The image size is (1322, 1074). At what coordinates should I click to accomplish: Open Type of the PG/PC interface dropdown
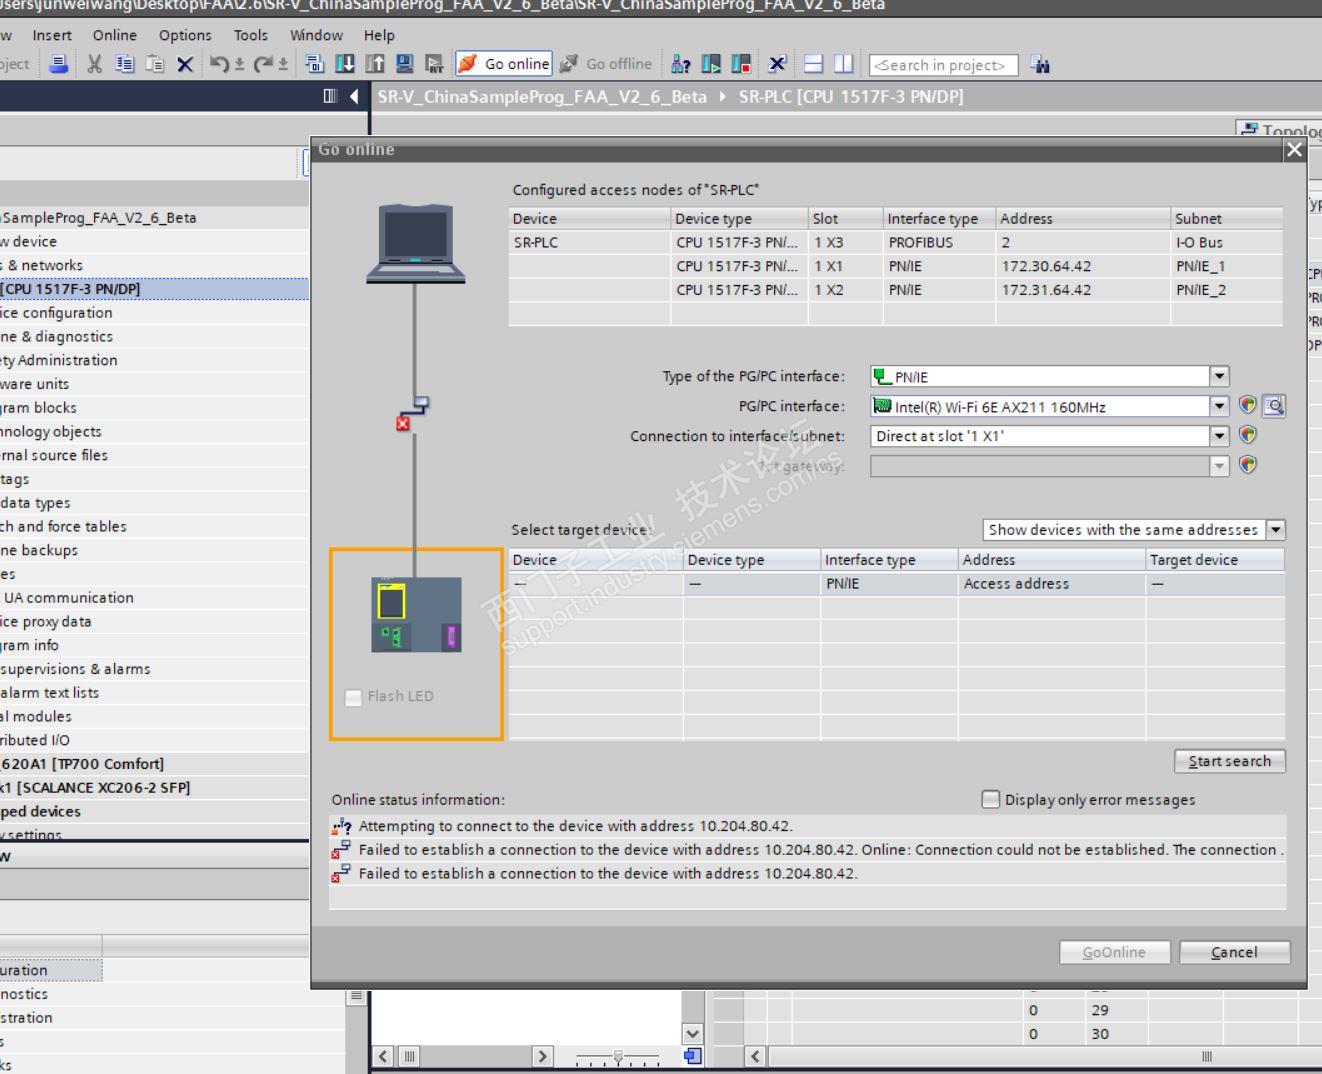[1219, 377]
